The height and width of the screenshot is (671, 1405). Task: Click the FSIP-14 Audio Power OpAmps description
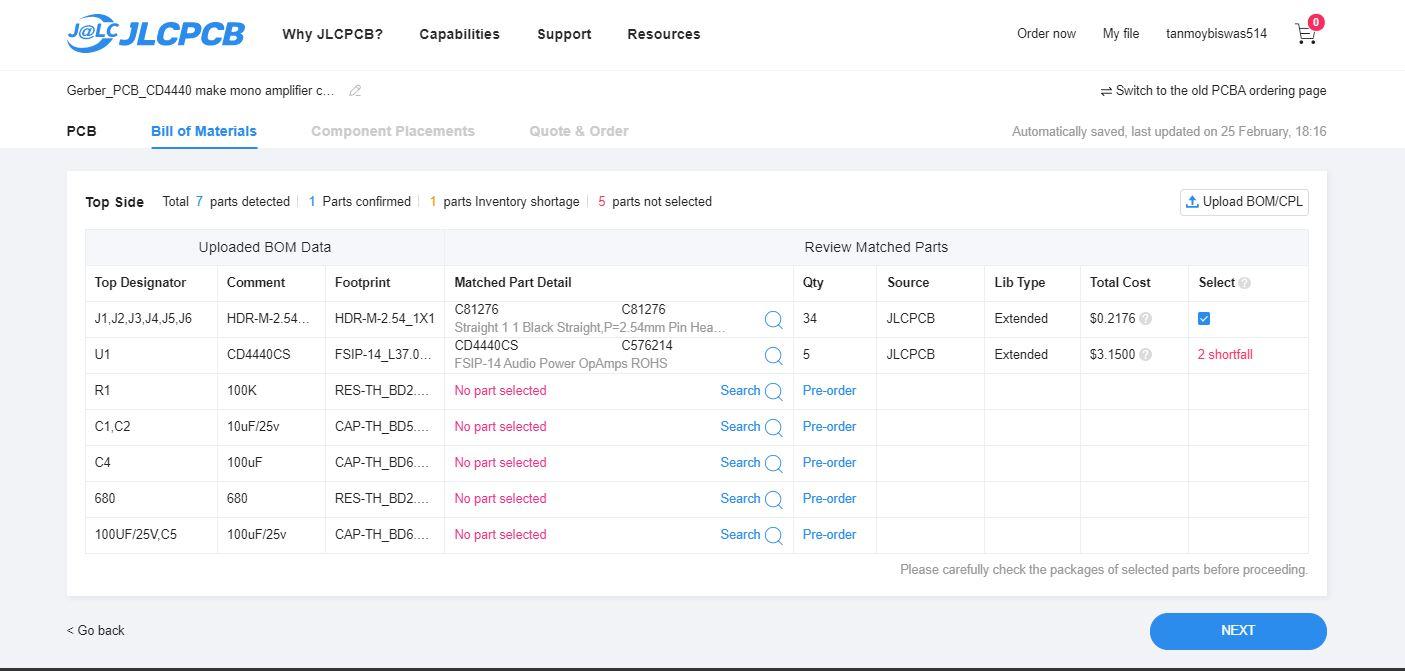click(561, 364)
